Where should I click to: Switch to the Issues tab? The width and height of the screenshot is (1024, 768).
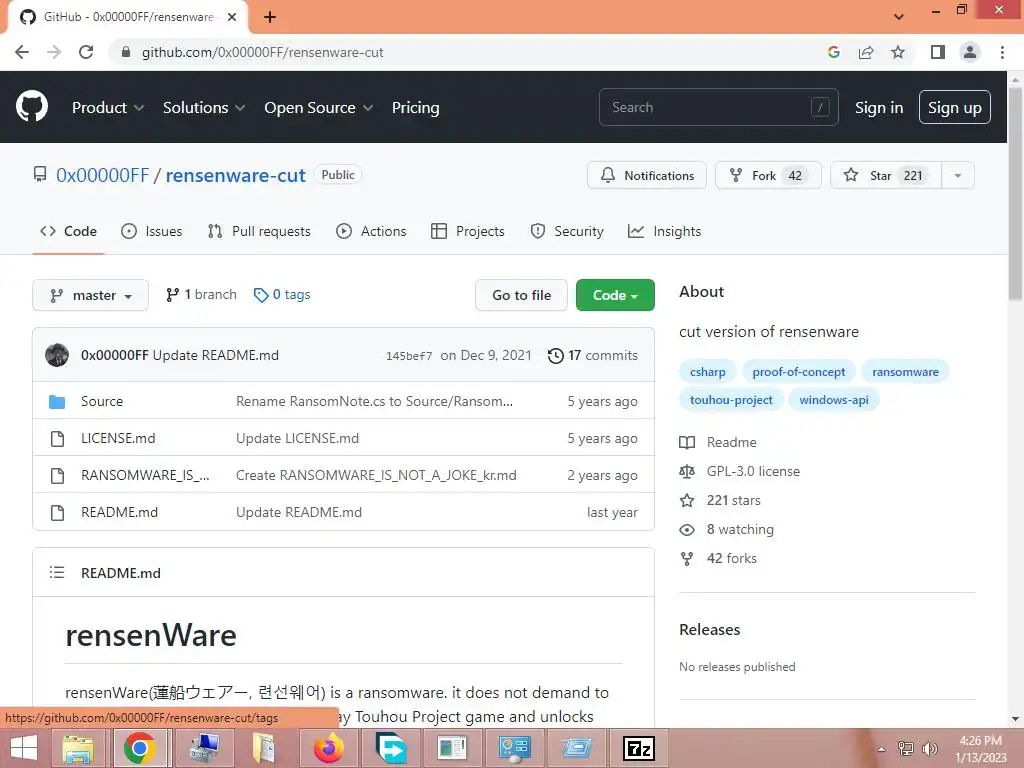pos(152,231)
